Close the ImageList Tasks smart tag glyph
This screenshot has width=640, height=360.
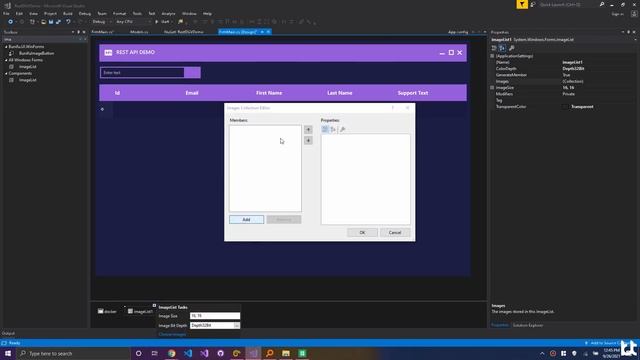(154, 305)
